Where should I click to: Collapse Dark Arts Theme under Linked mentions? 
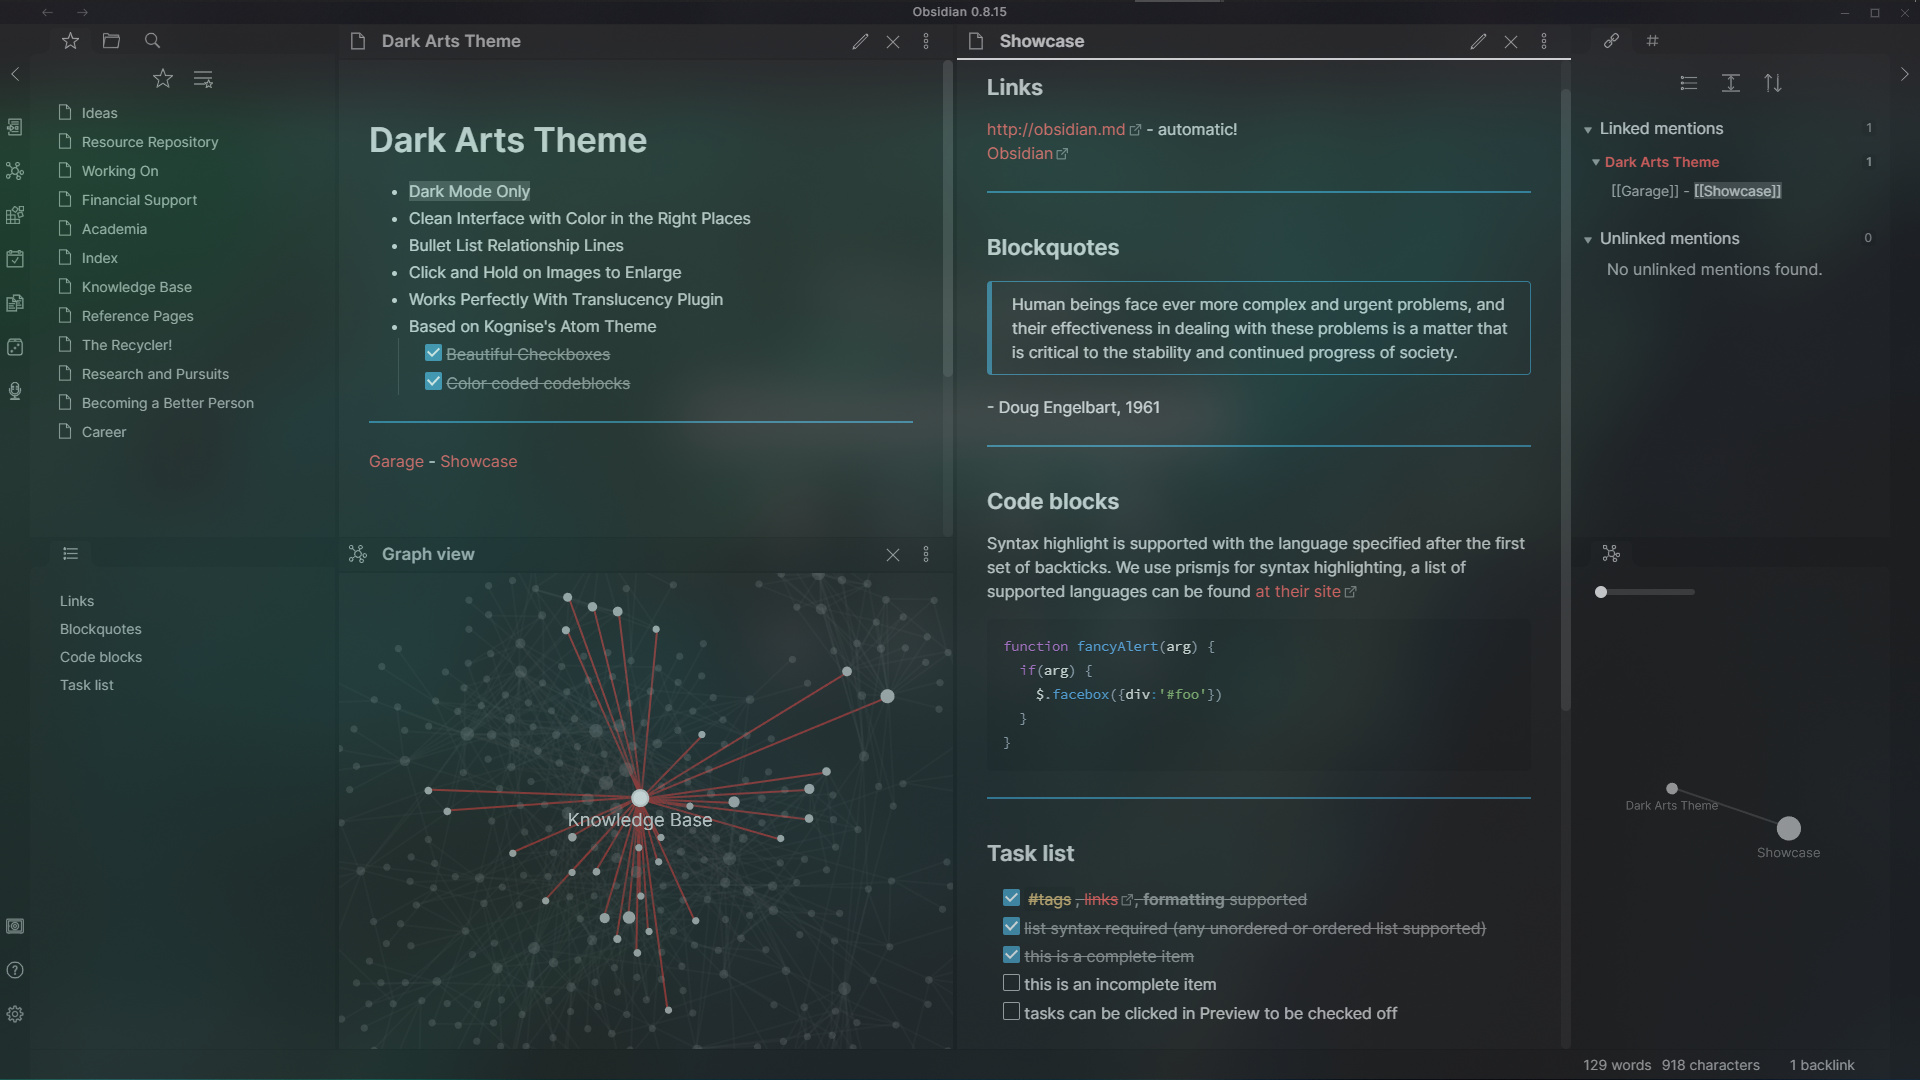[x=1596, y=161]
